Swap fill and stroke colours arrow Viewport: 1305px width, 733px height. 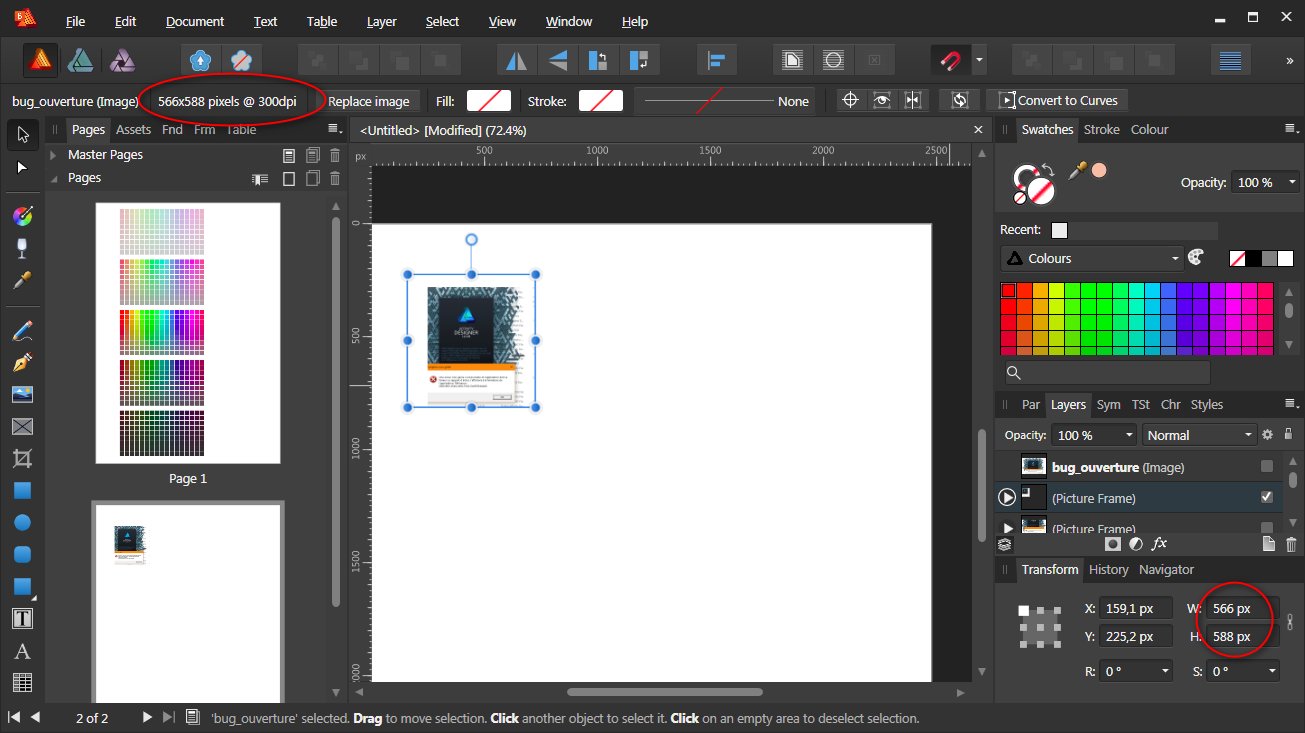tap(1049, 170)
